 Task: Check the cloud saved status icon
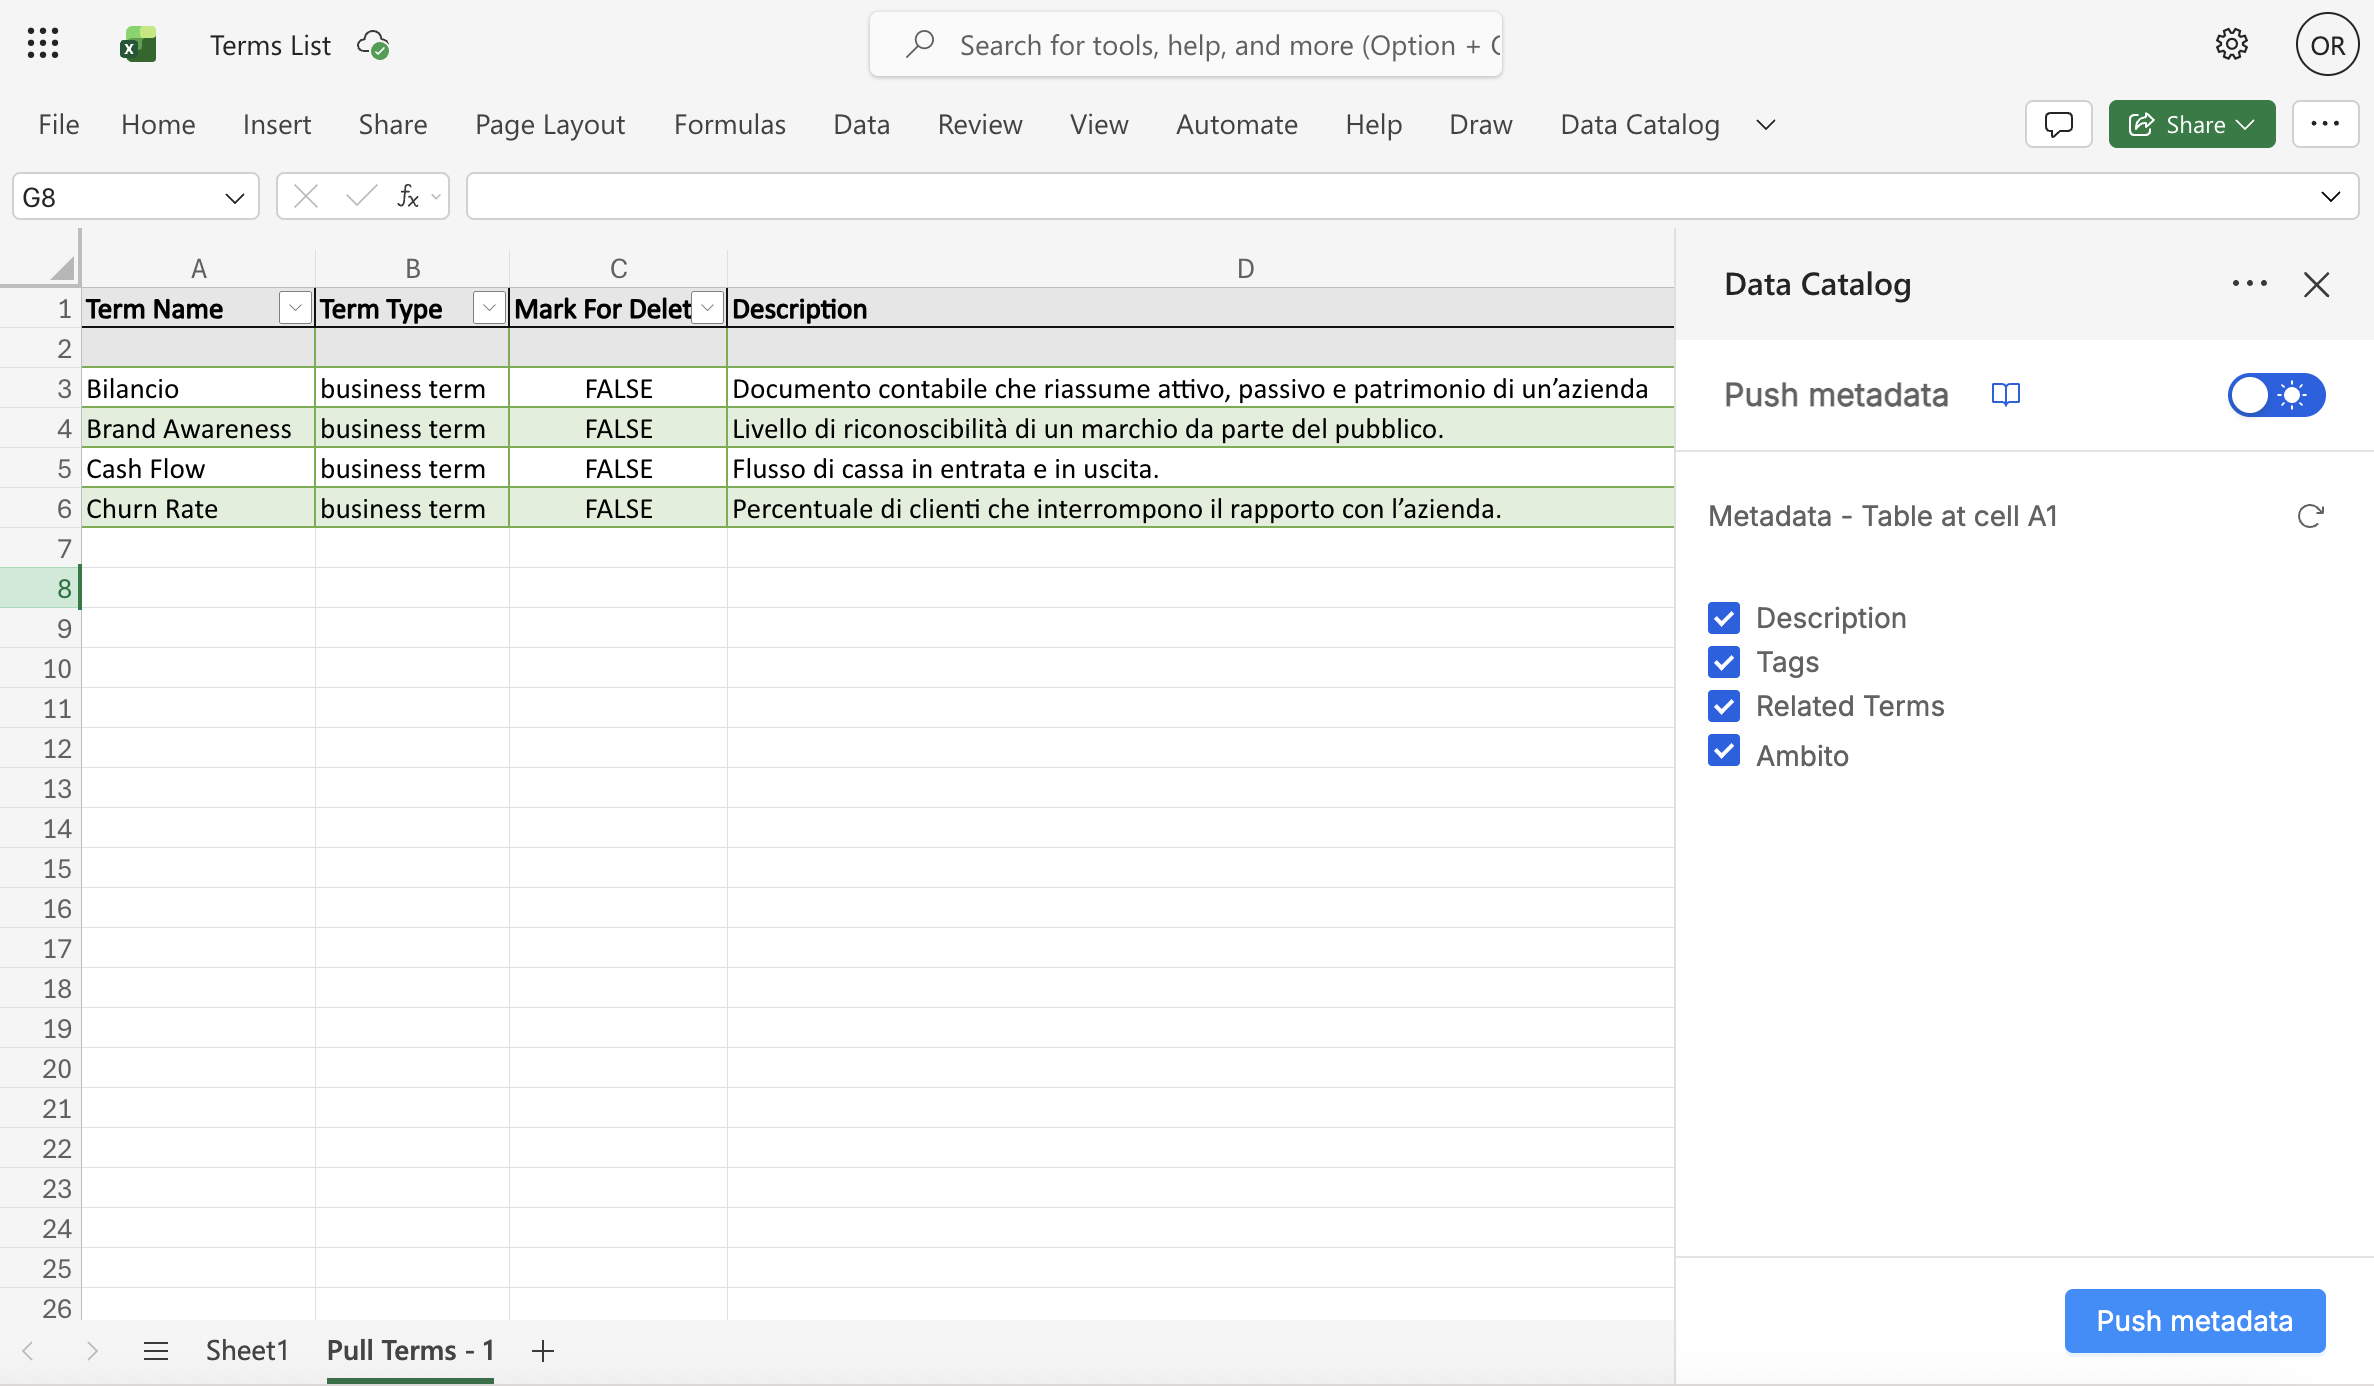pyautogui.click(x=373, y=45)
